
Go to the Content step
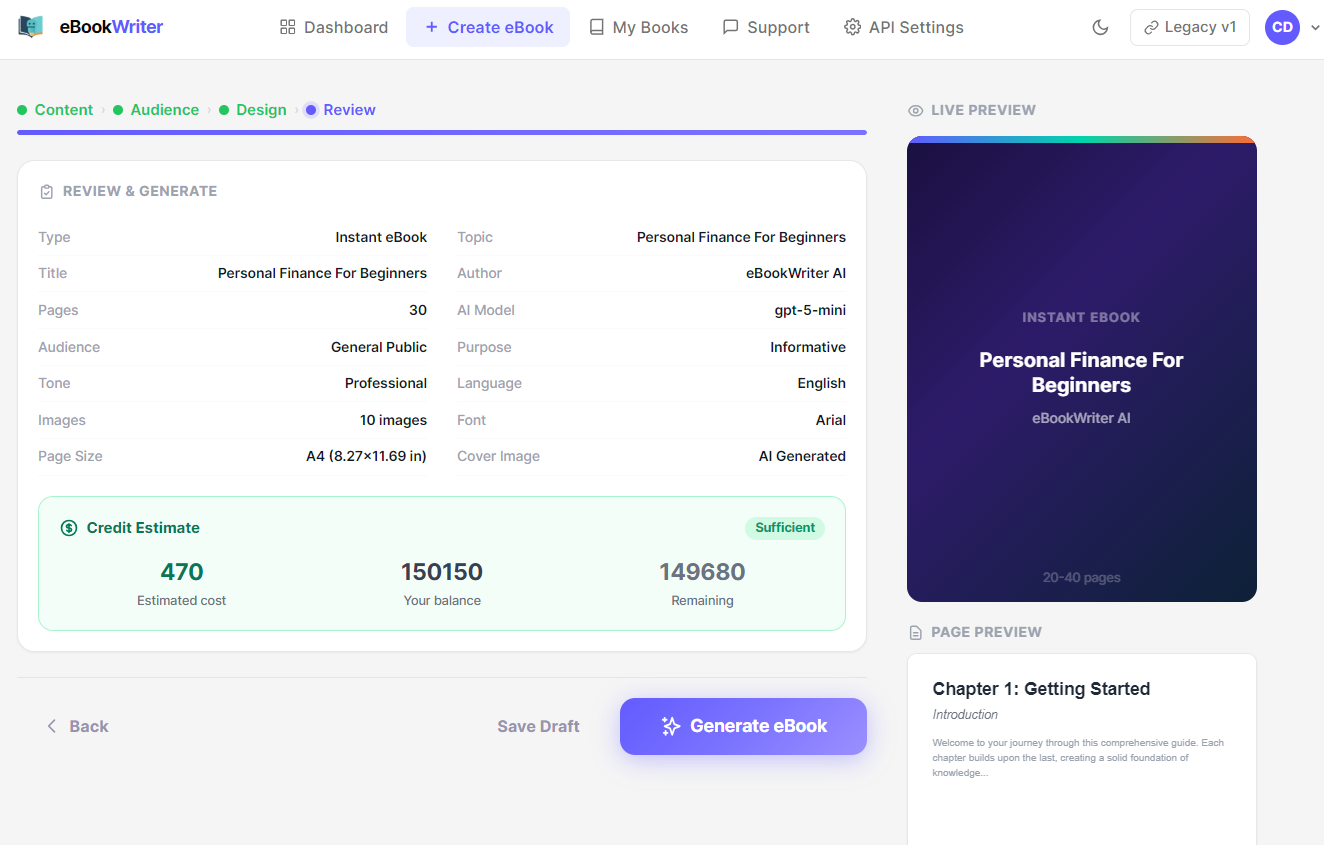point(55,110)
